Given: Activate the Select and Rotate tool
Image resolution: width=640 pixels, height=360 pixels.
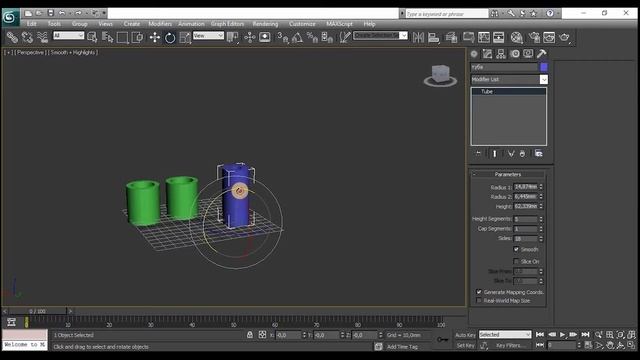Looking at the screenshot, I should pyautogui.click(x=170, y=38).
